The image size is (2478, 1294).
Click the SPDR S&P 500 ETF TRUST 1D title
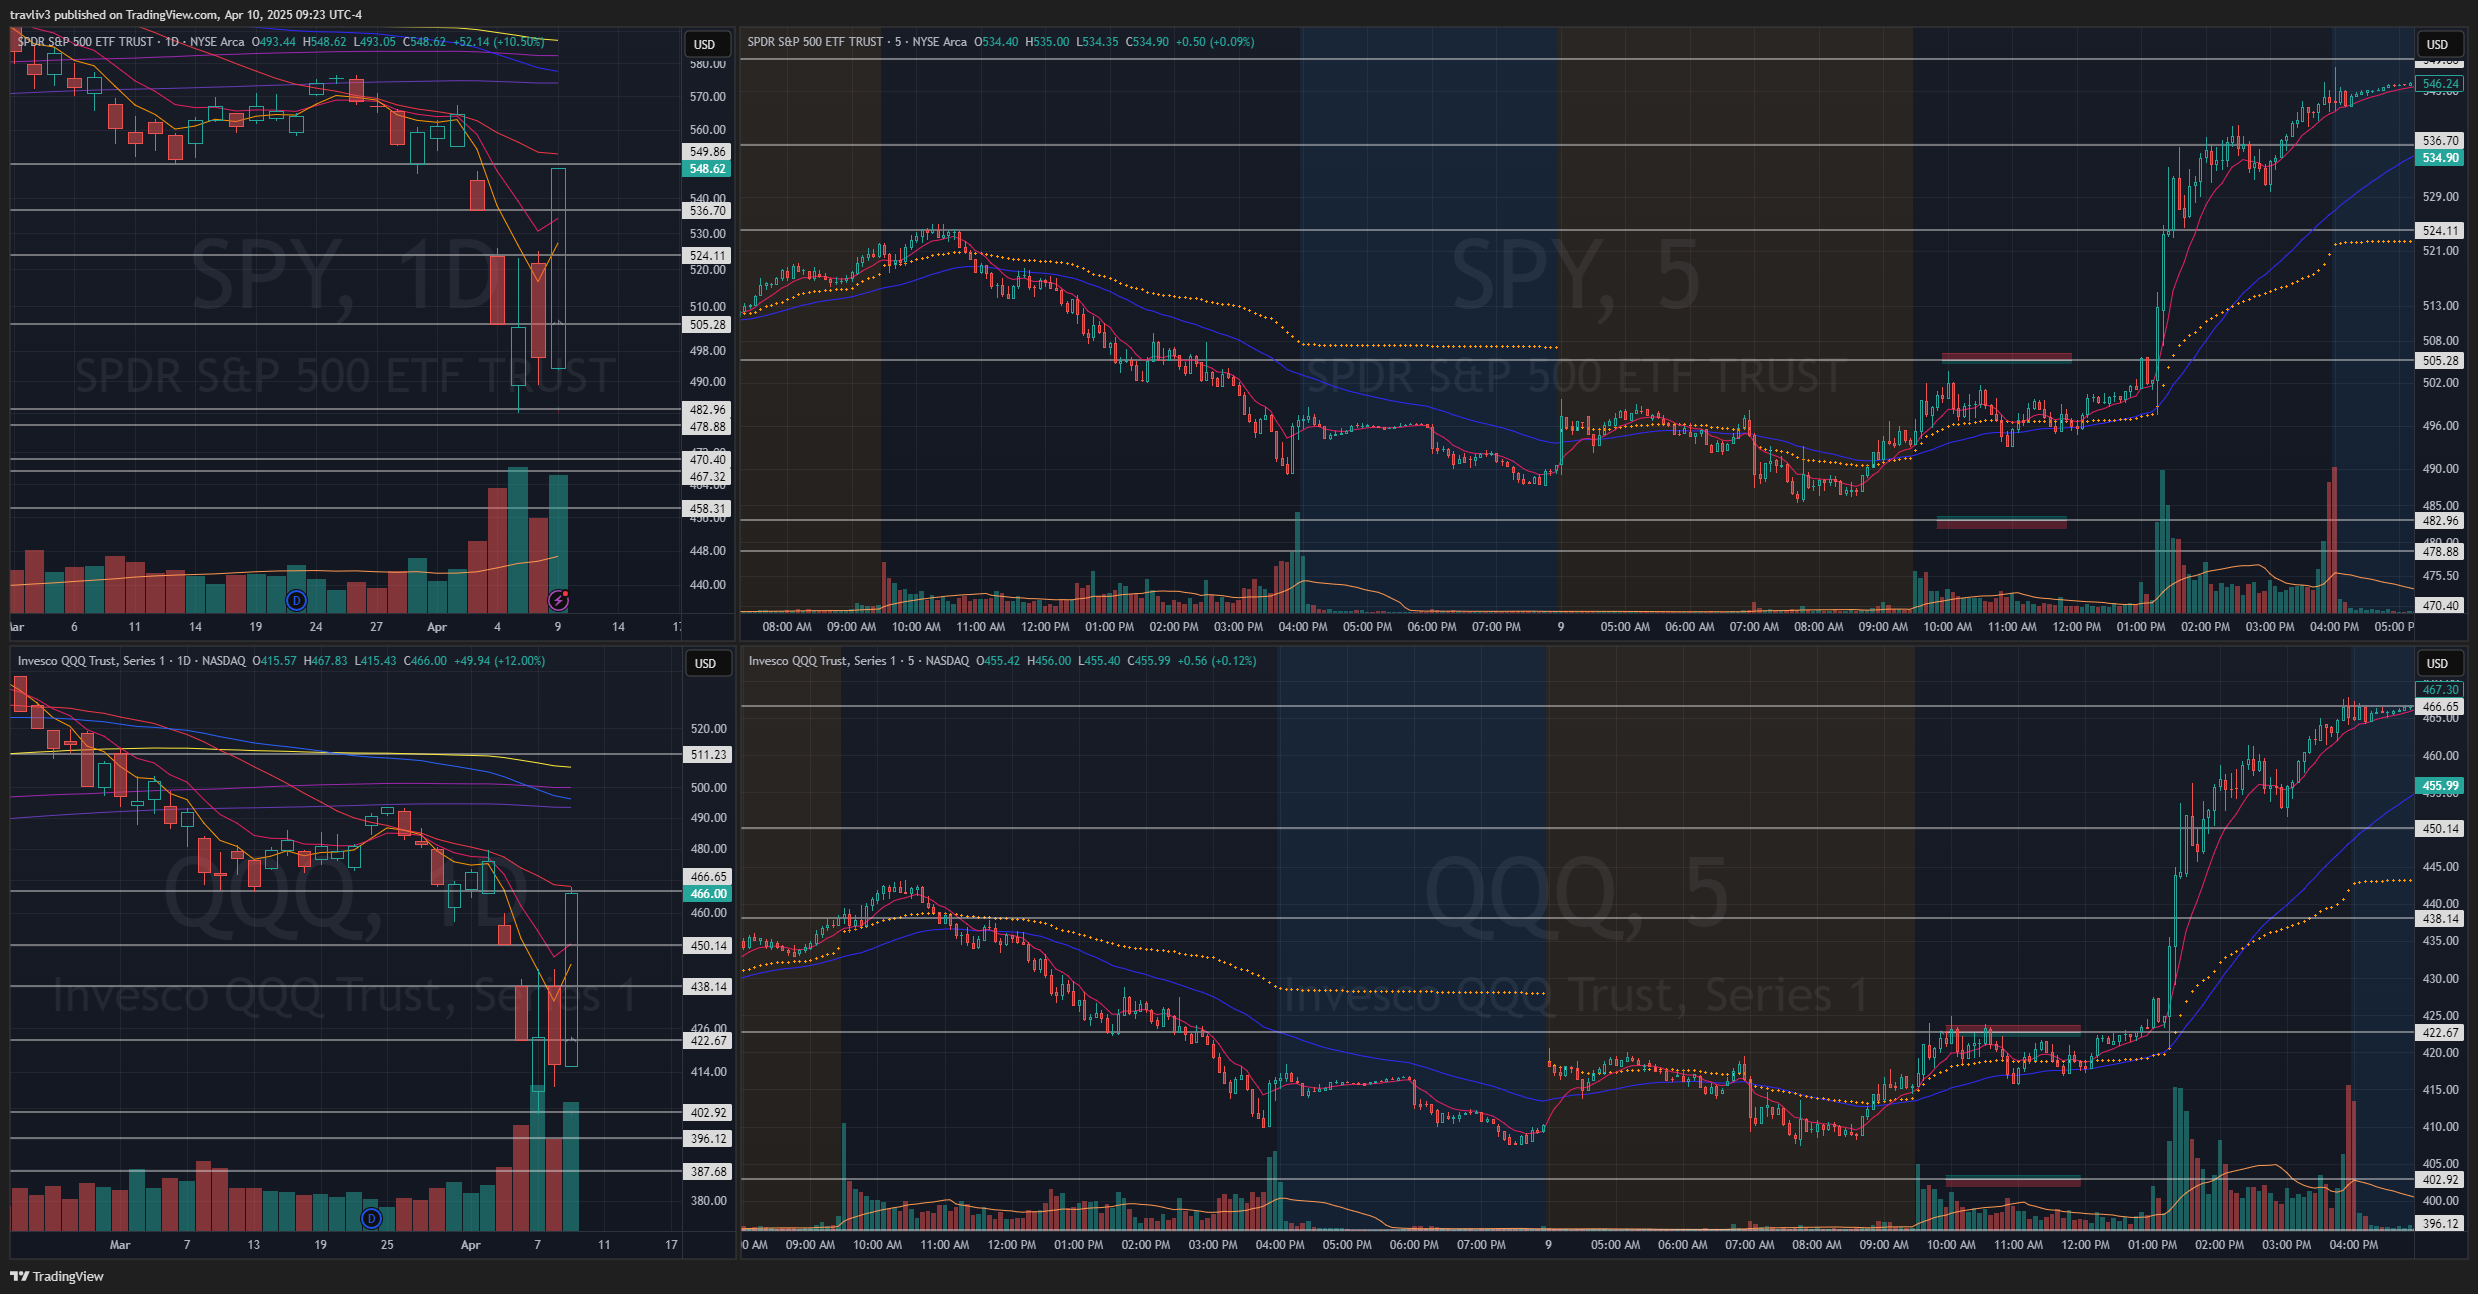98,42
